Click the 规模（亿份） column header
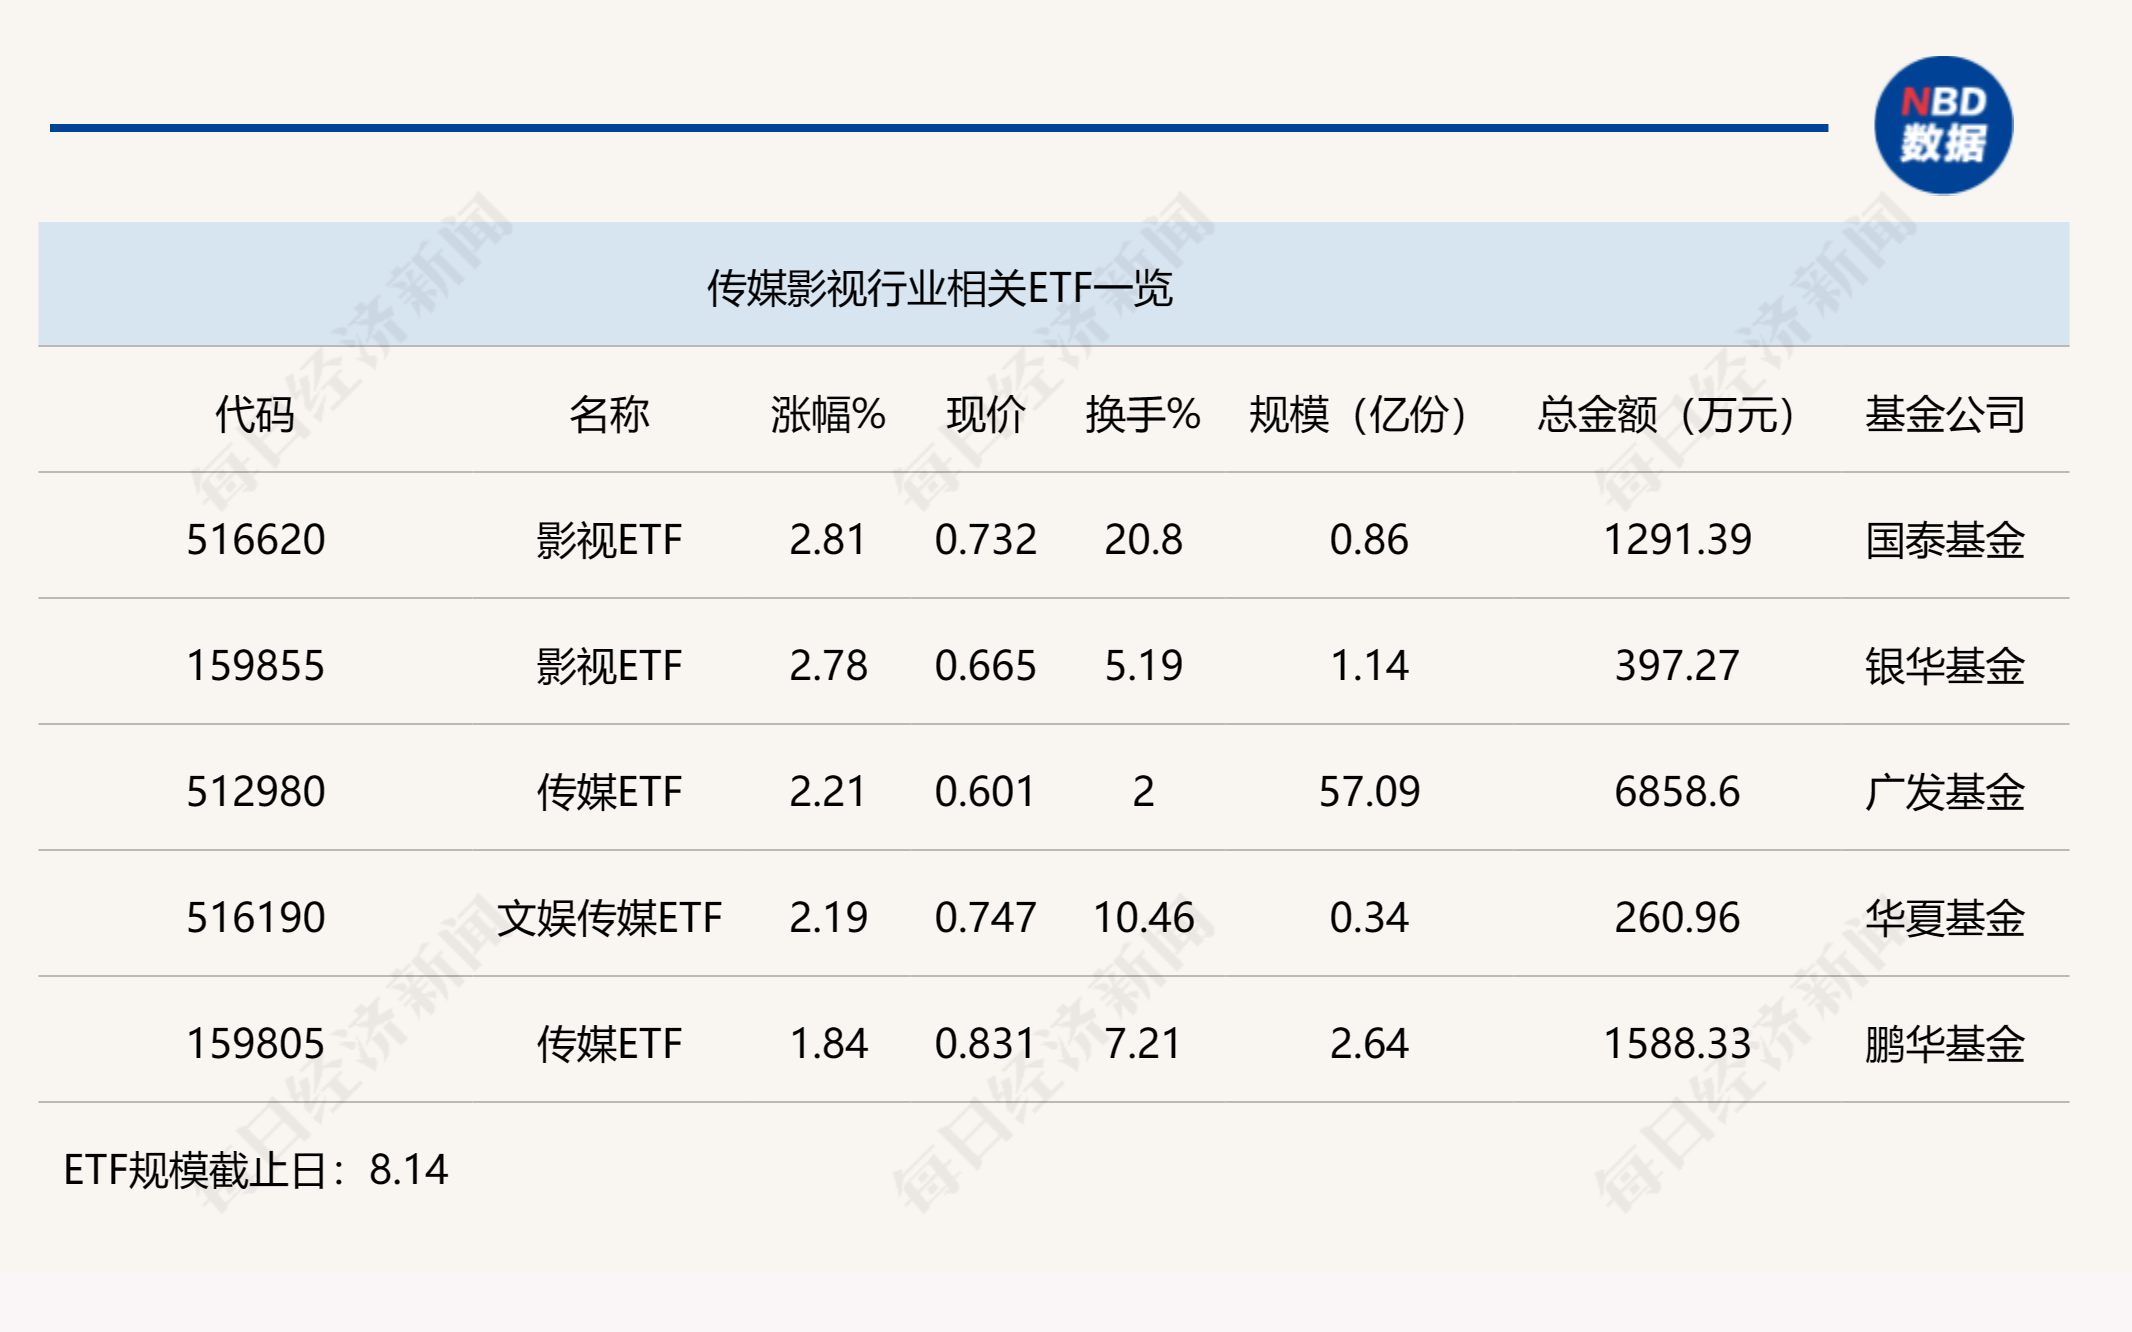Screen dimensions: 2132x1332 (x=1359, y=414)
